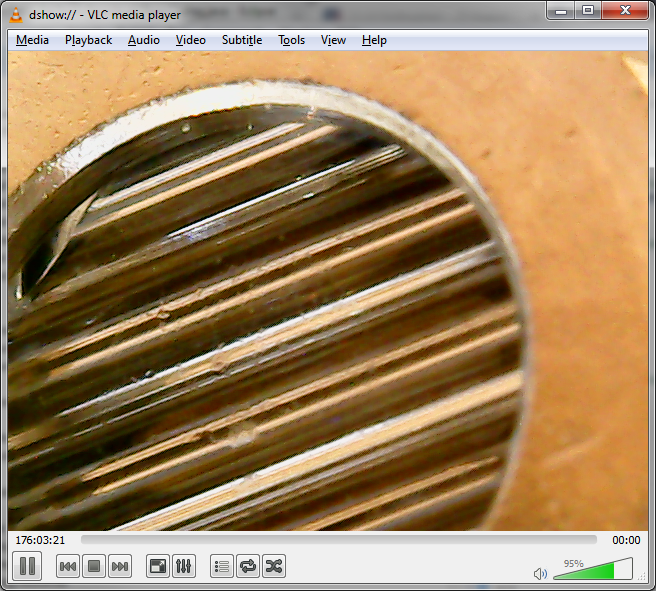
Task: Skip to next media item
Action: (120, 567)
